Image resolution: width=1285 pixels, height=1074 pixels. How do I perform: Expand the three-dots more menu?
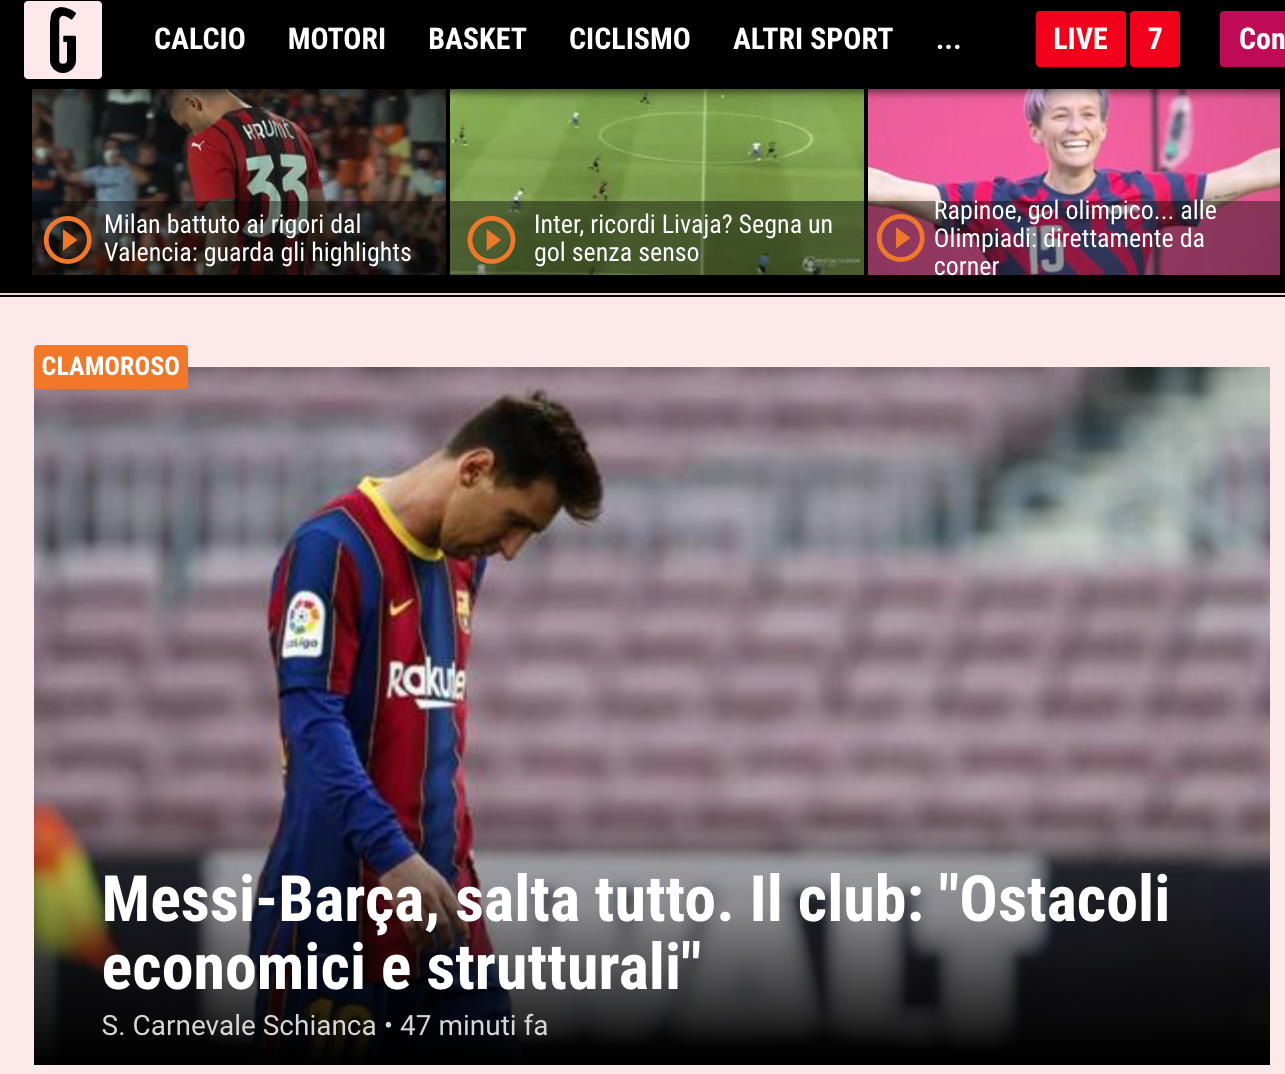coord(948,42)
